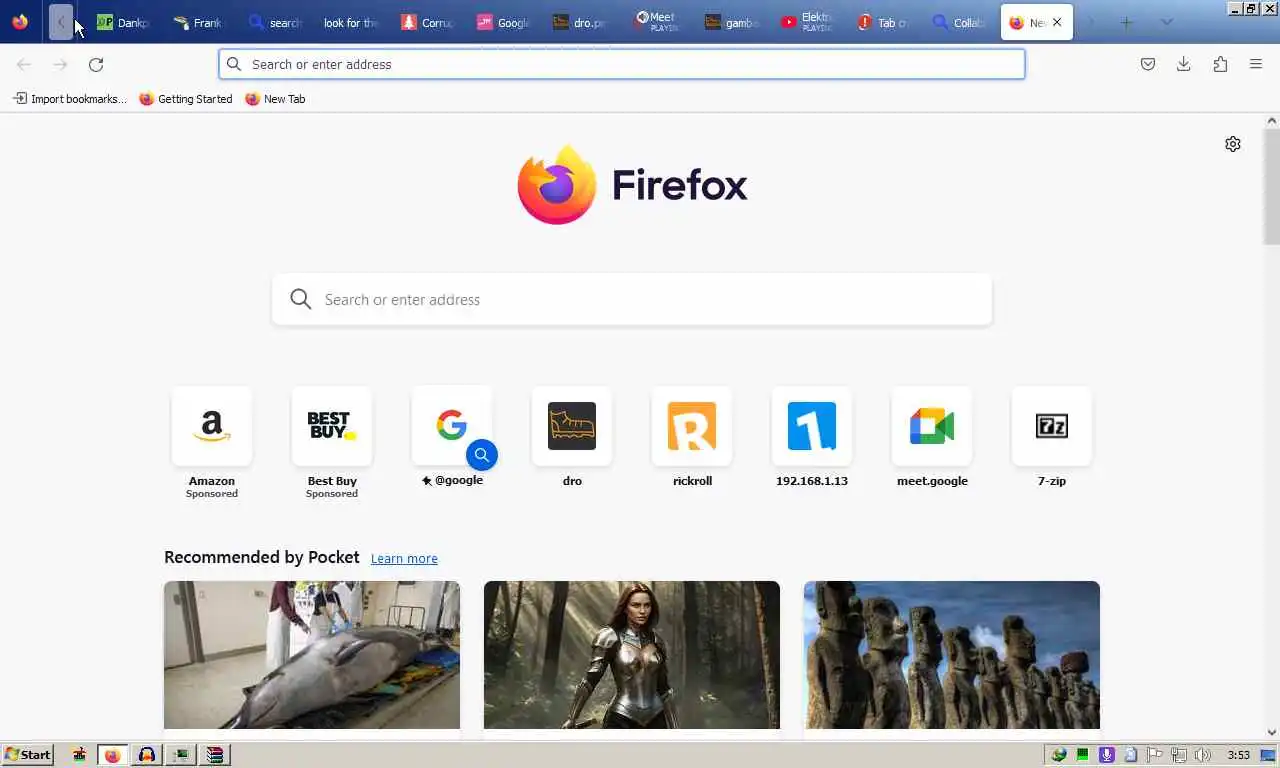Close the active New Tab tab
This screenshot has width=1280, height=768.
(1057, 22)
